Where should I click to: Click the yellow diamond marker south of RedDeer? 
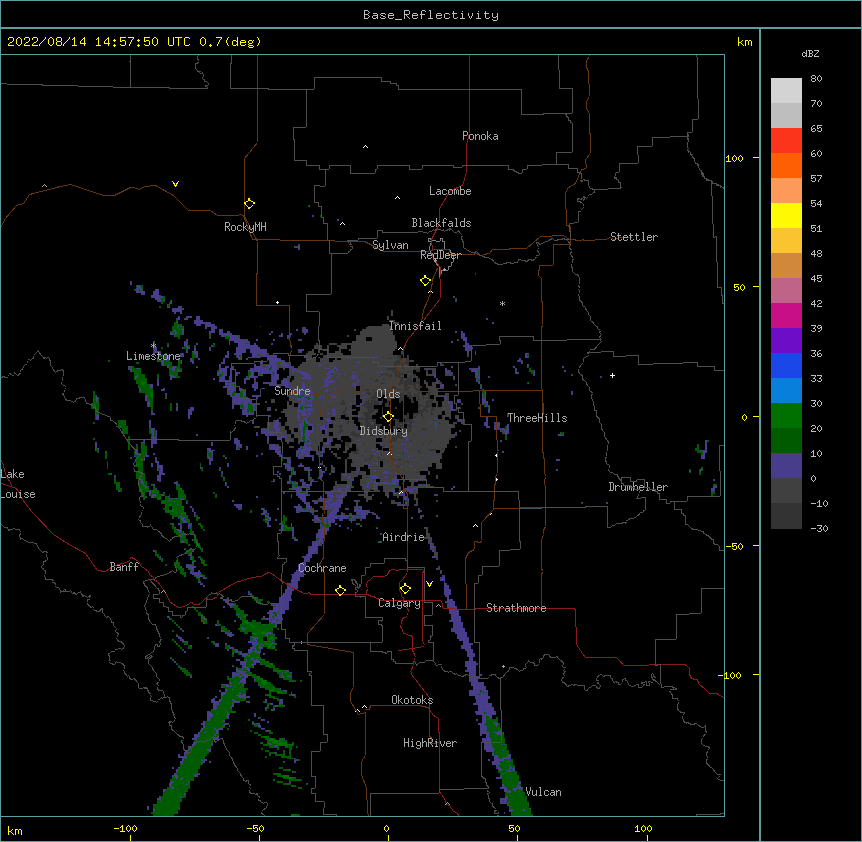425,281
